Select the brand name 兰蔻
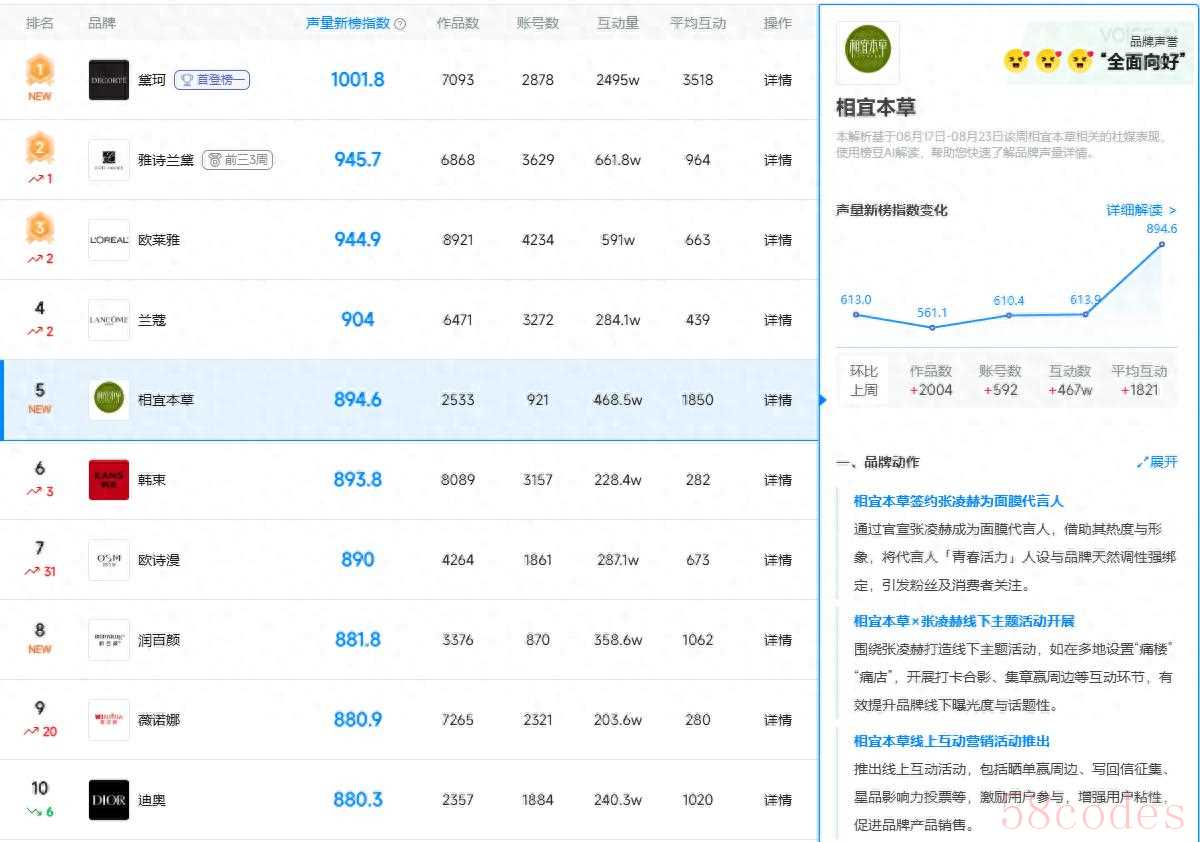 (152, 320)
